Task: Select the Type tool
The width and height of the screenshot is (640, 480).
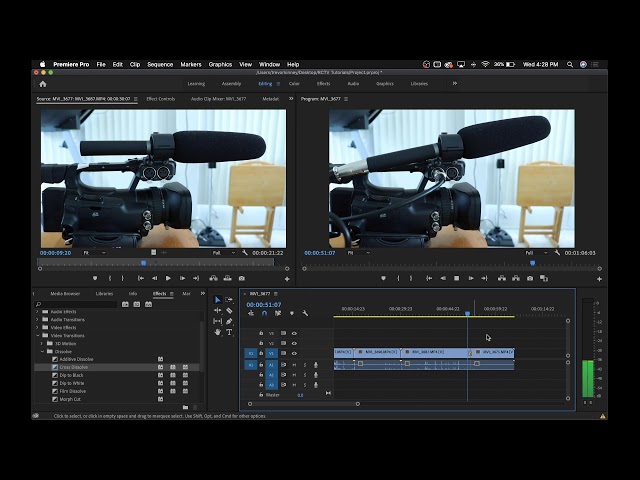Action: click(x=229, y=332)
